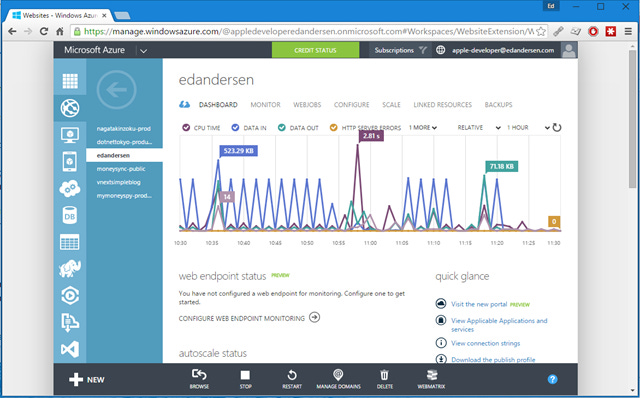Switch to the Linked Resources tab
The image size is (640, 398).
pyautogui.click(x=442, y=105)
